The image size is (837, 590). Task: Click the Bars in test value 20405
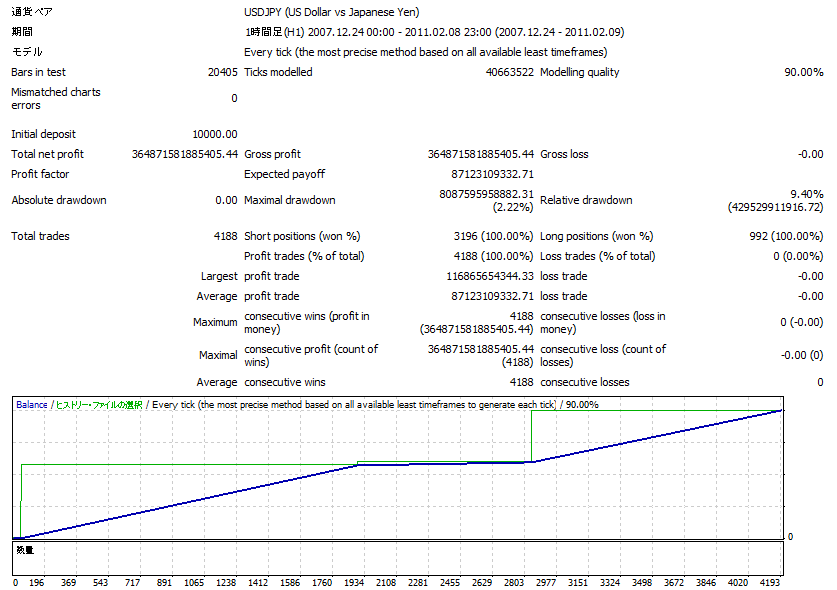click(221, 72)
